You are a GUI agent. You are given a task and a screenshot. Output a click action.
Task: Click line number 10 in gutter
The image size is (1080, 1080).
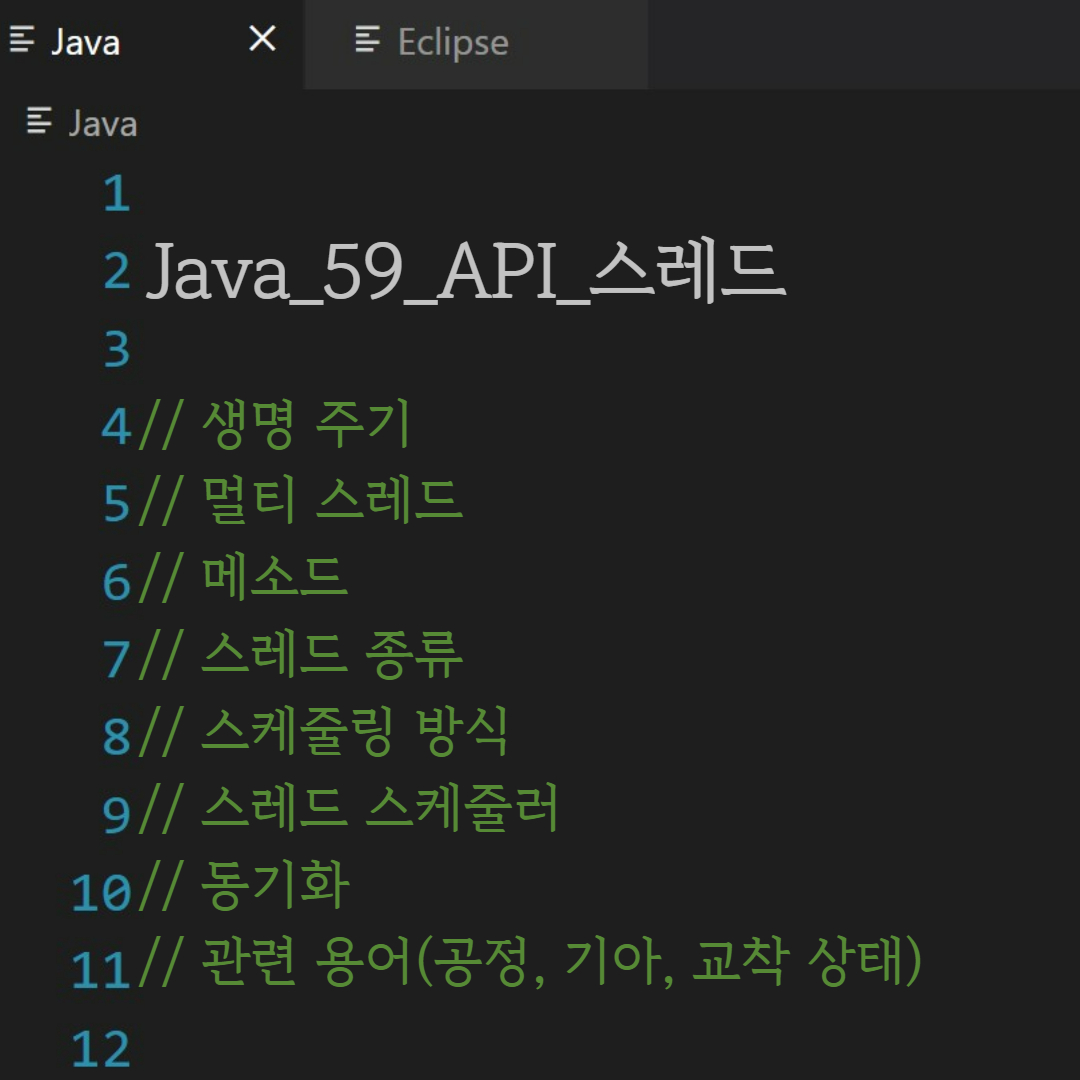coord(101,893)
